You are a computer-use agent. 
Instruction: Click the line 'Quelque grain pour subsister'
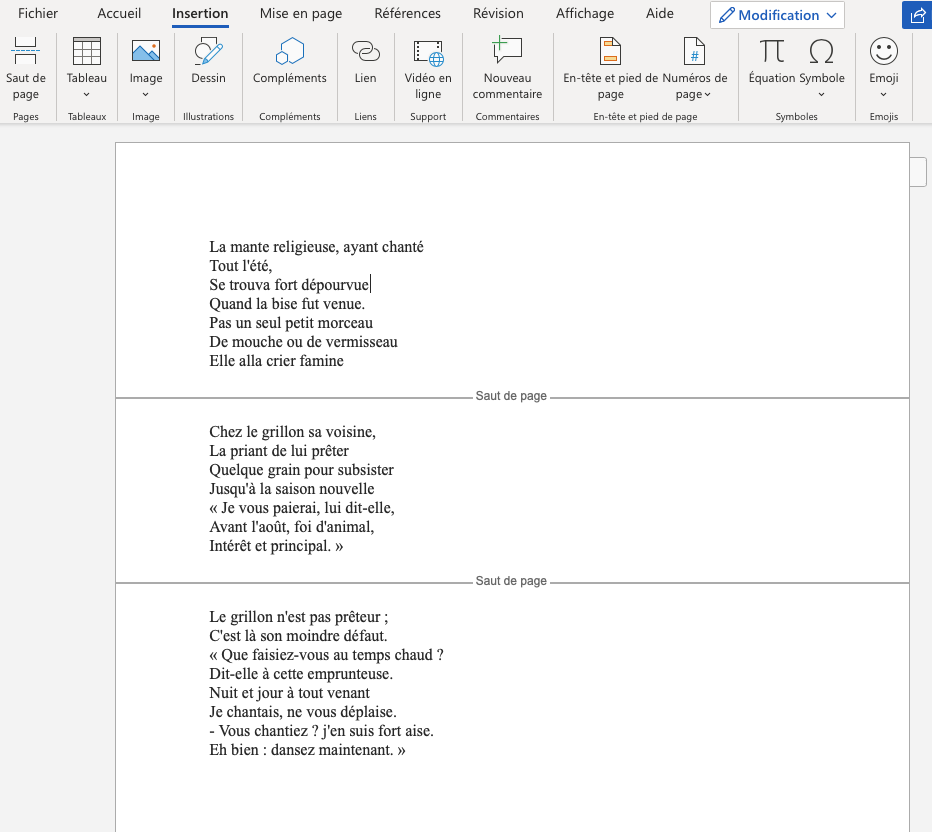click(x=301, y=470)
